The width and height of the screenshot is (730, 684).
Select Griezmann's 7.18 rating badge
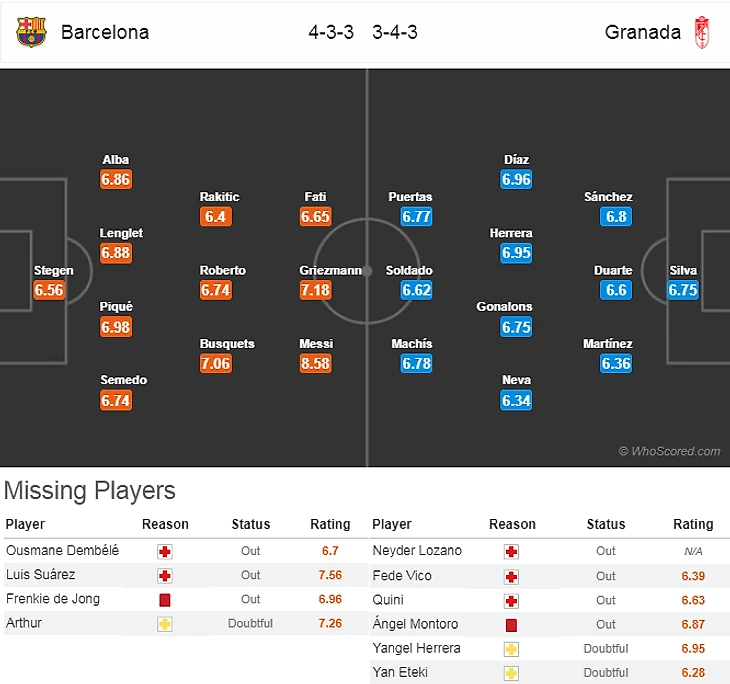coord(316,290)
